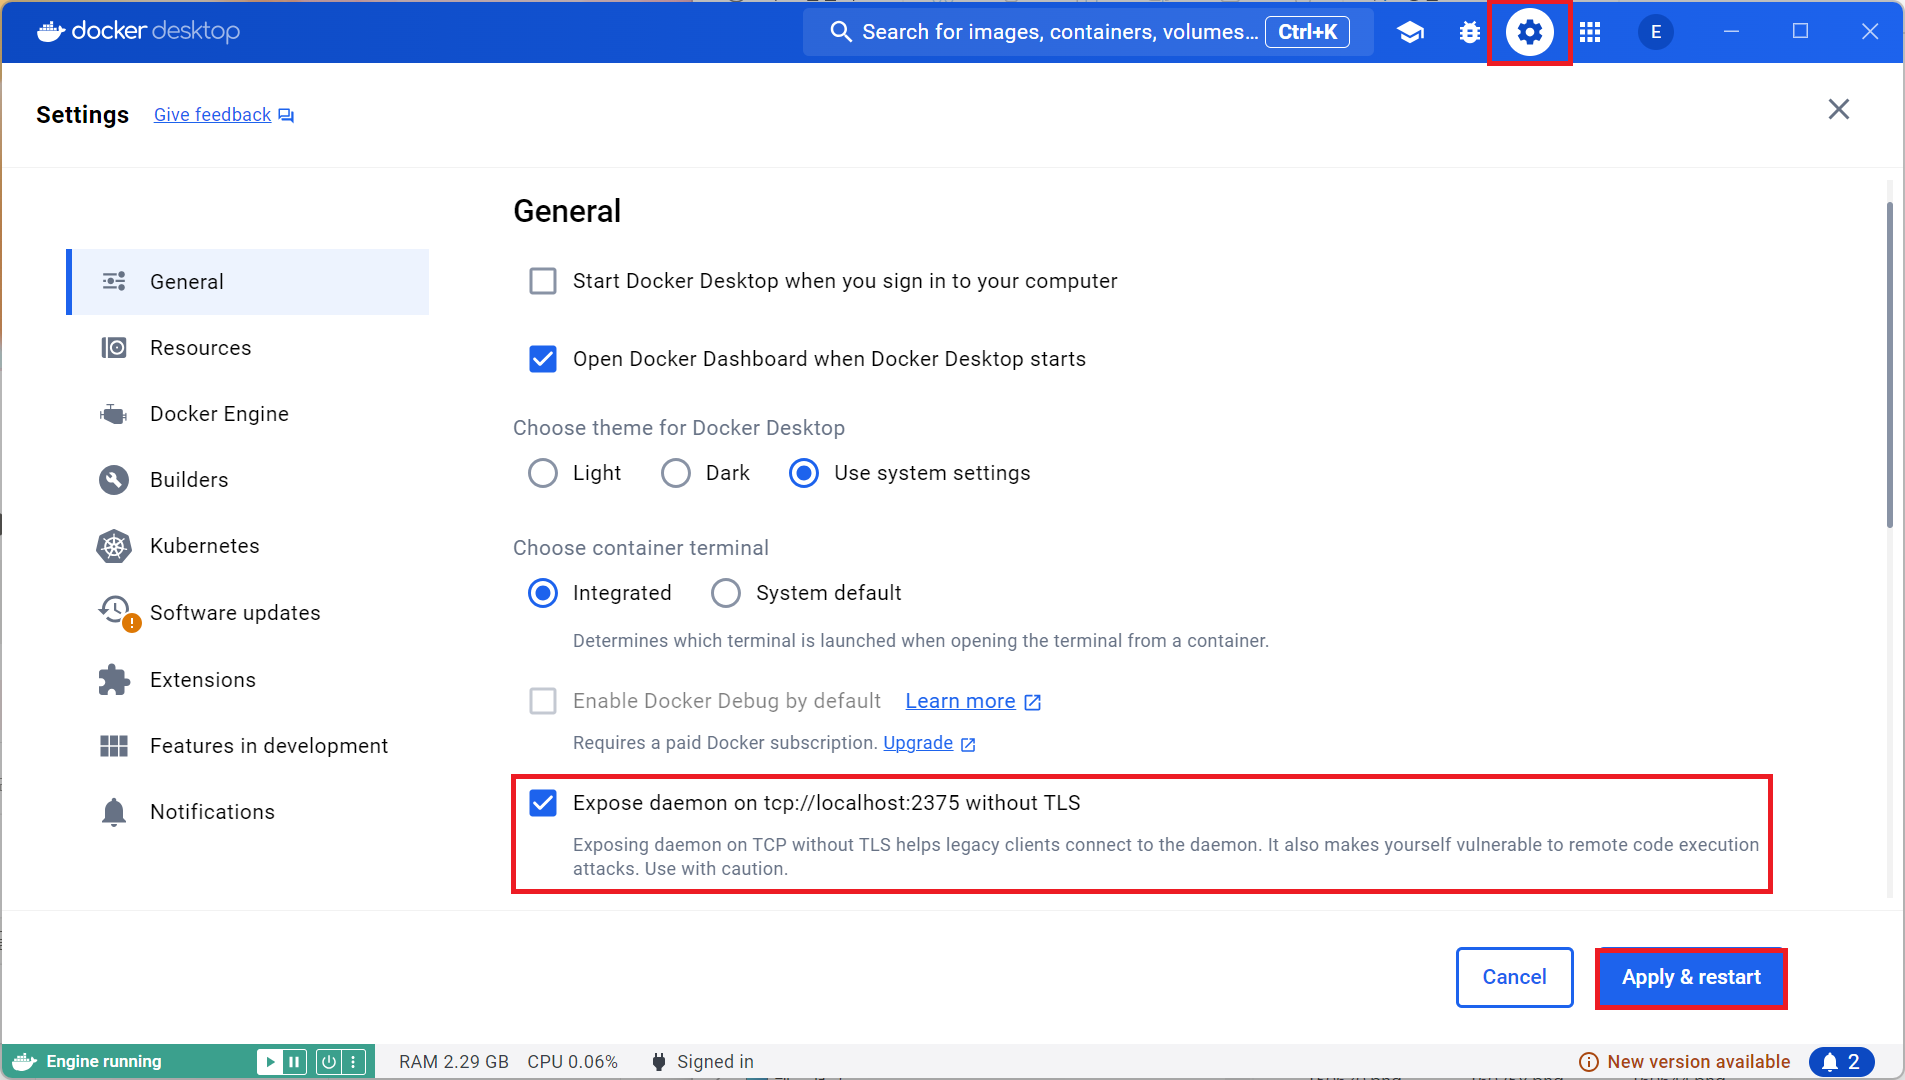The height and width of the screenshot is (1080, 1905).
Task: Click the Troubleshoot bug icon
Action: 1469,32
